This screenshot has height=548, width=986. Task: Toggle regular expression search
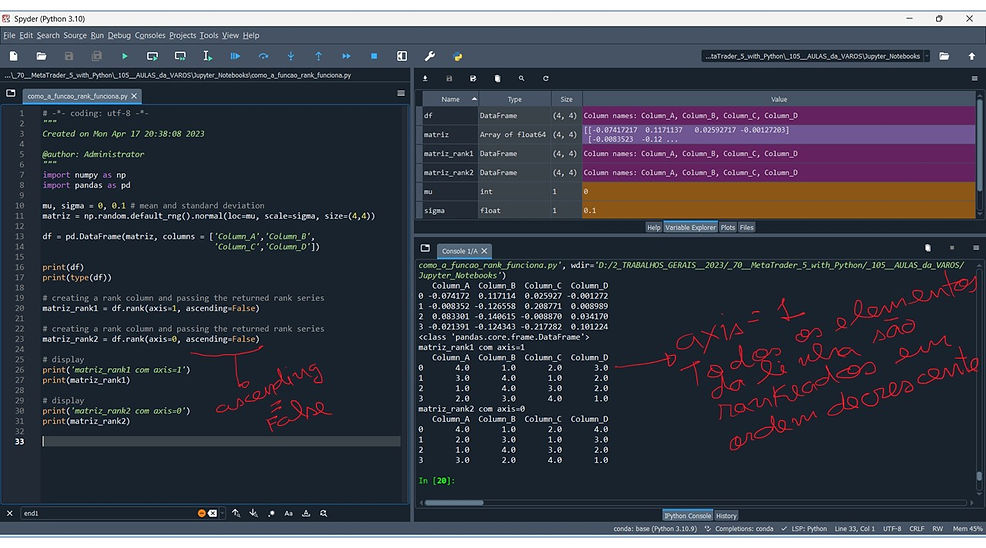click(271, 513)
